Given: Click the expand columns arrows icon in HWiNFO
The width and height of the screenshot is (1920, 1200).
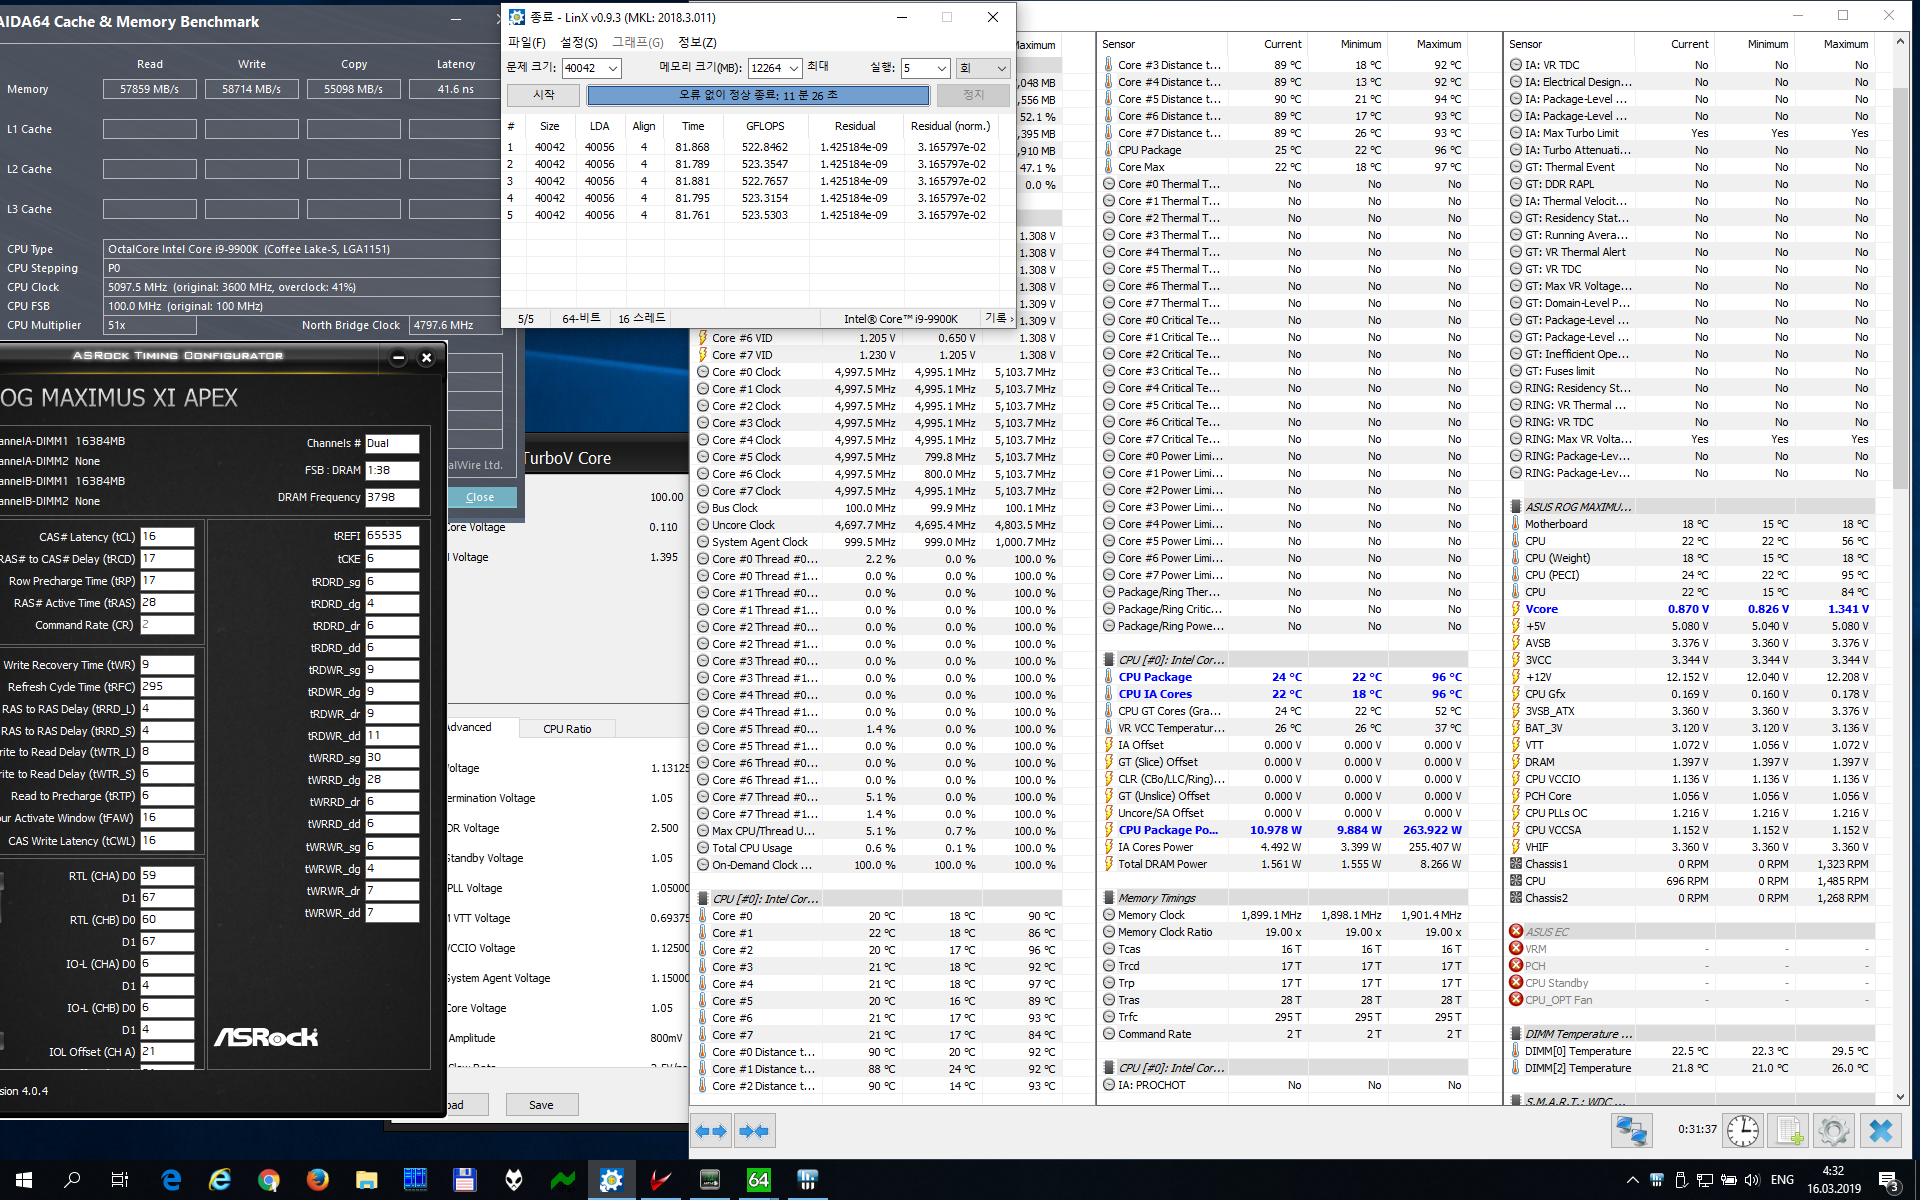Looking at the screenshot, I should click(711, 1131).
